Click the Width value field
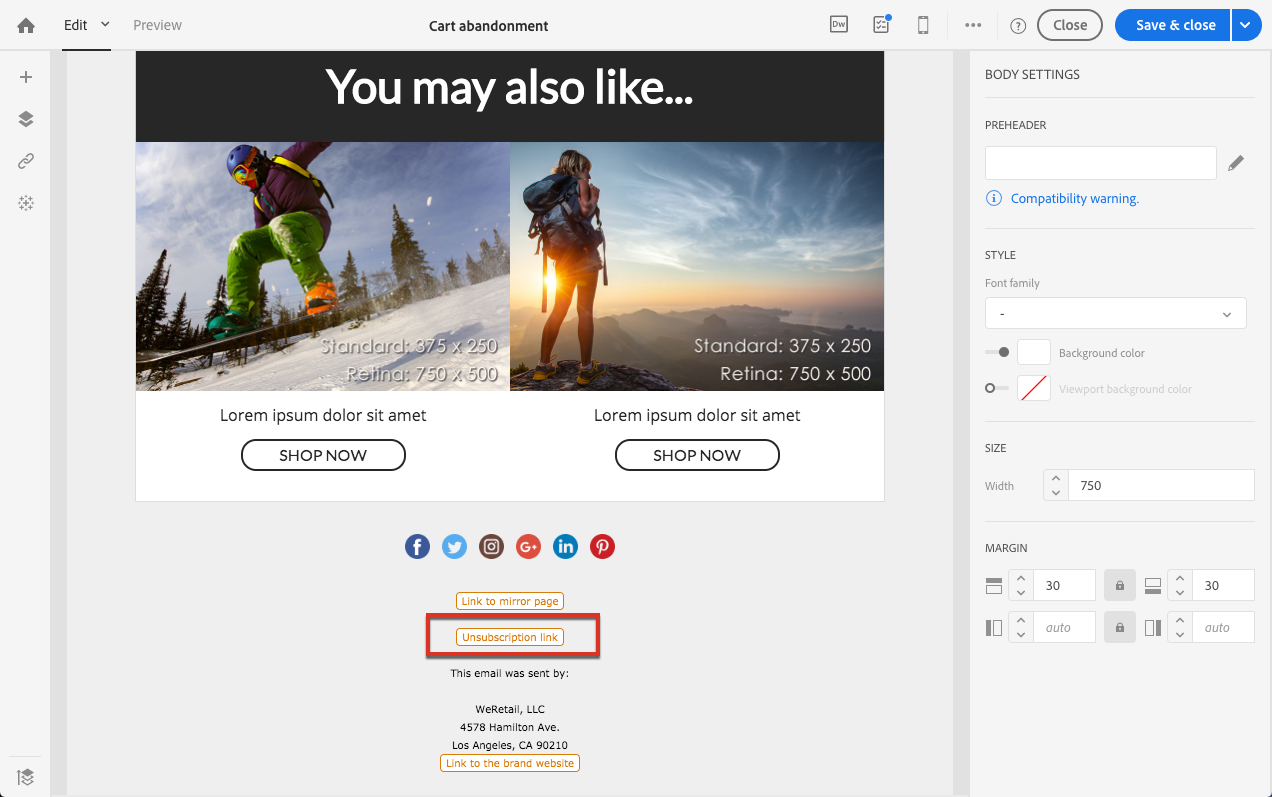 click(1160, 485)
